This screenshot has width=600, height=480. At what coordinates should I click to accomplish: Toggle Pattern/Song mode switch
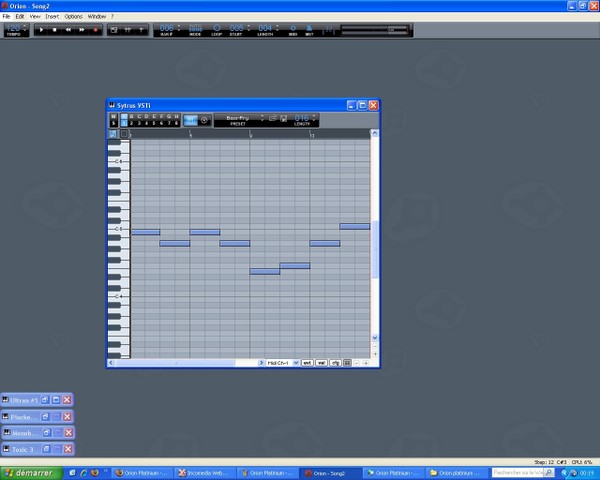(x=195, y=29)
